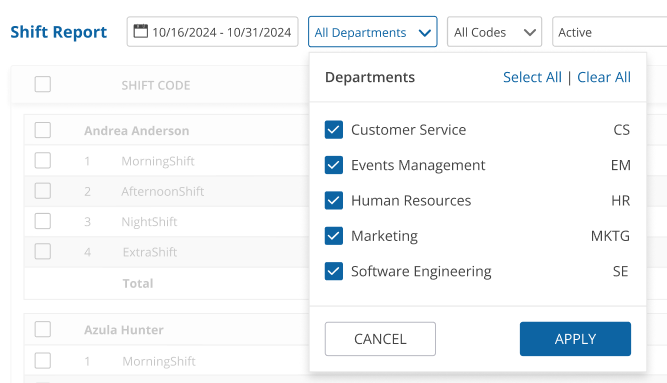Click the Software Engineering label

pos(421,272)
